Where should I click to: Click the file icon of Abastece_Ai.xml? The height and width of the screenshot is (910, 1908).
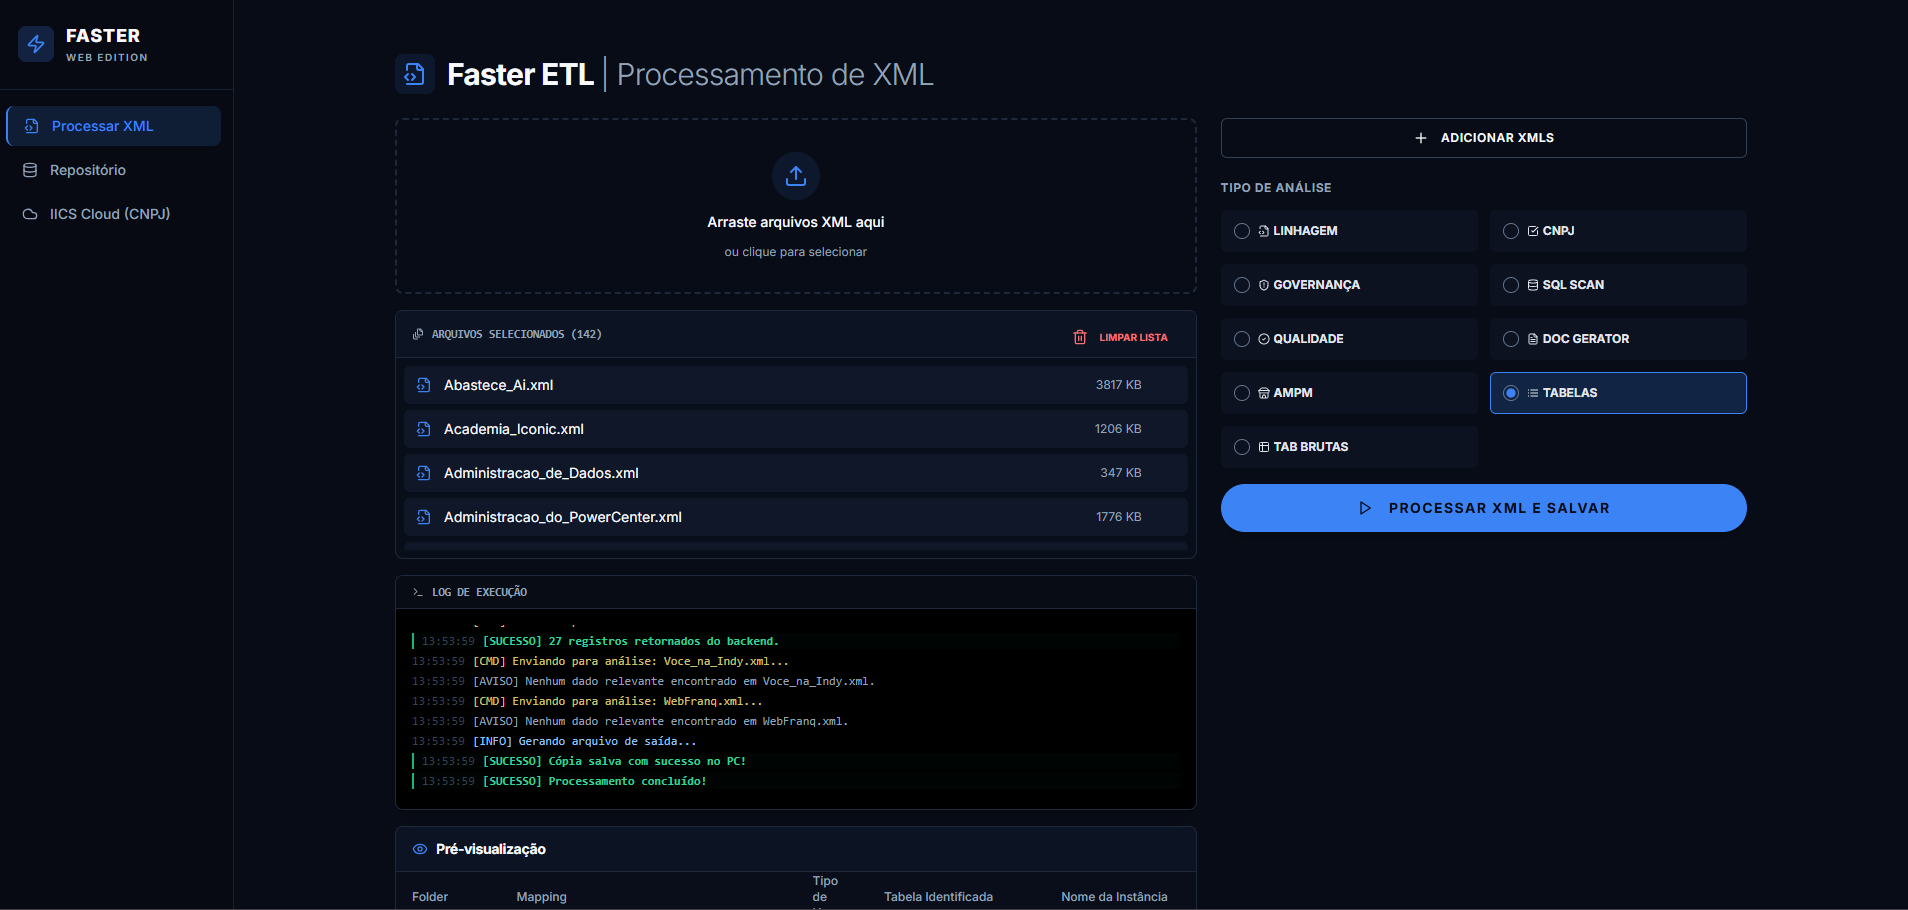click(x=424, y=385)
